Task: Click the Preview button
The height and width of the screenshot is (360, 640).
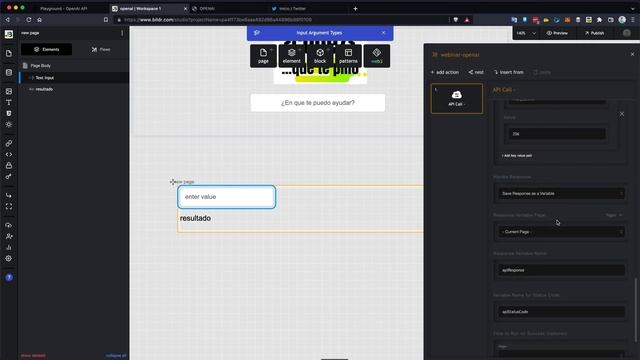Action: click(x=557, y=33)
